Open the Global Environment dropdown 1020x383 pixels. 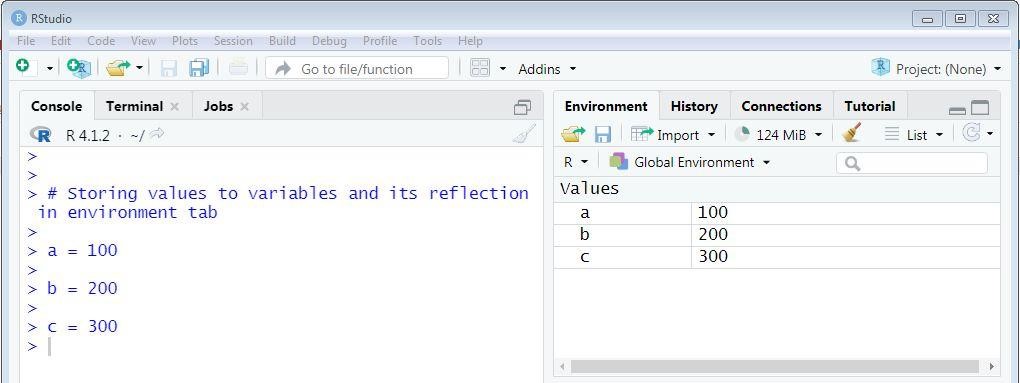click(x=690, y=162)
